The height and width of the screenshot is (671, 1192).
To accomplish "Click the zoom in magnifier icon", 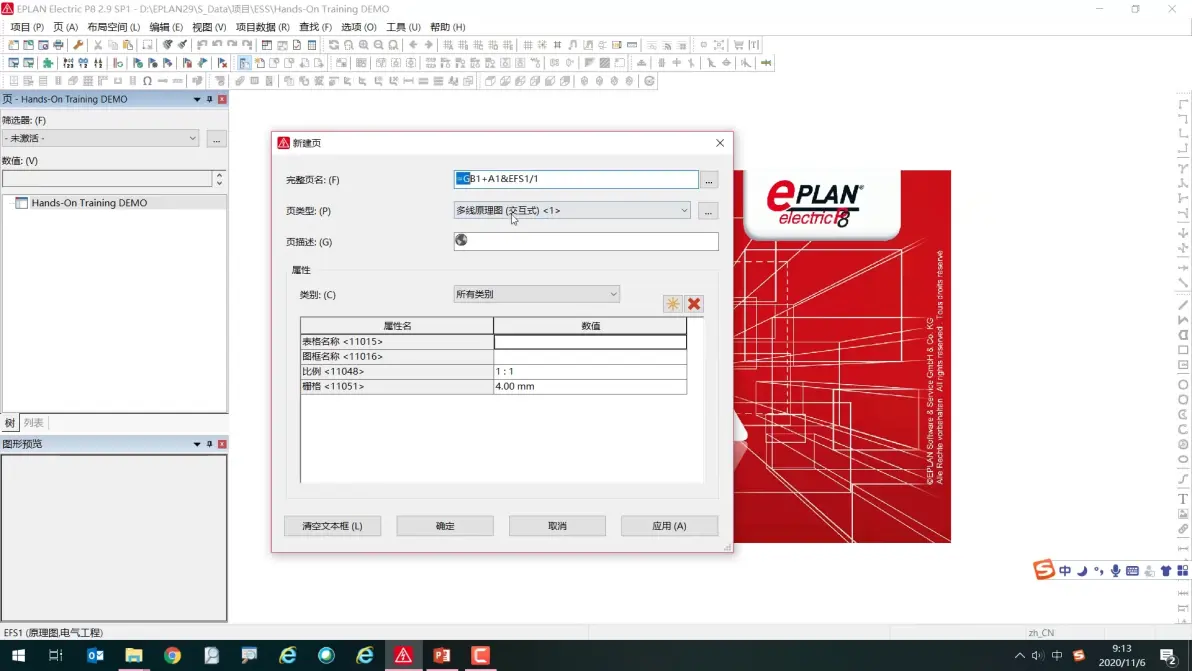I will 363,45.
